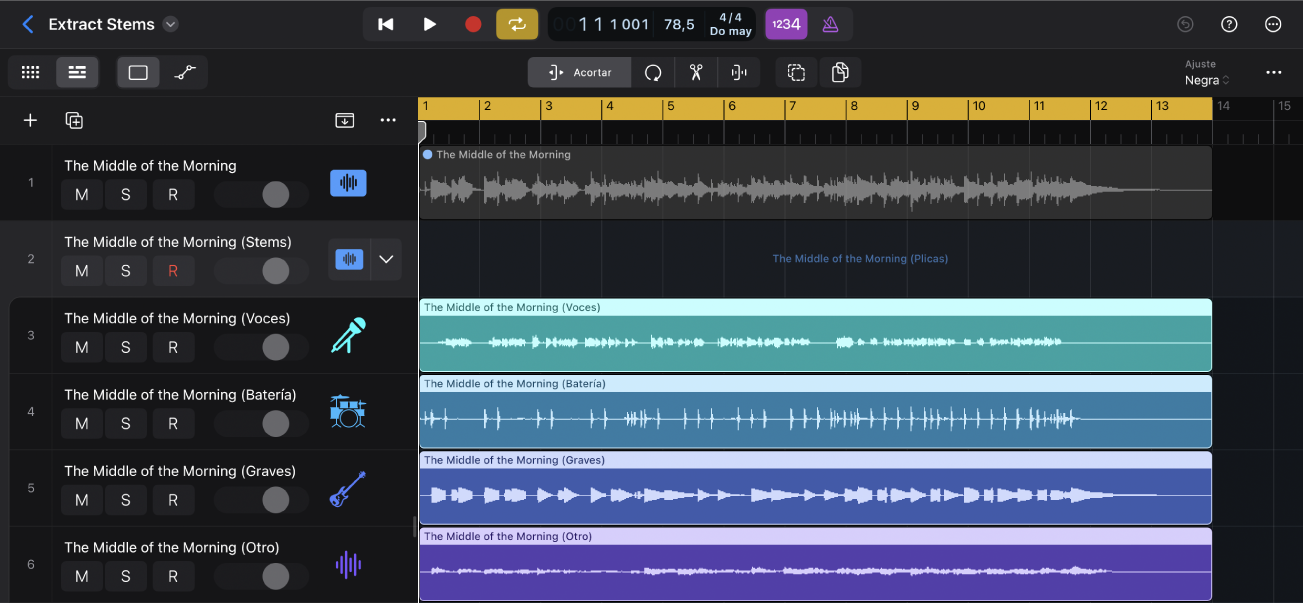Open the more options ellipsis menu top right
1303x604 pixels.
point(1273,23)
